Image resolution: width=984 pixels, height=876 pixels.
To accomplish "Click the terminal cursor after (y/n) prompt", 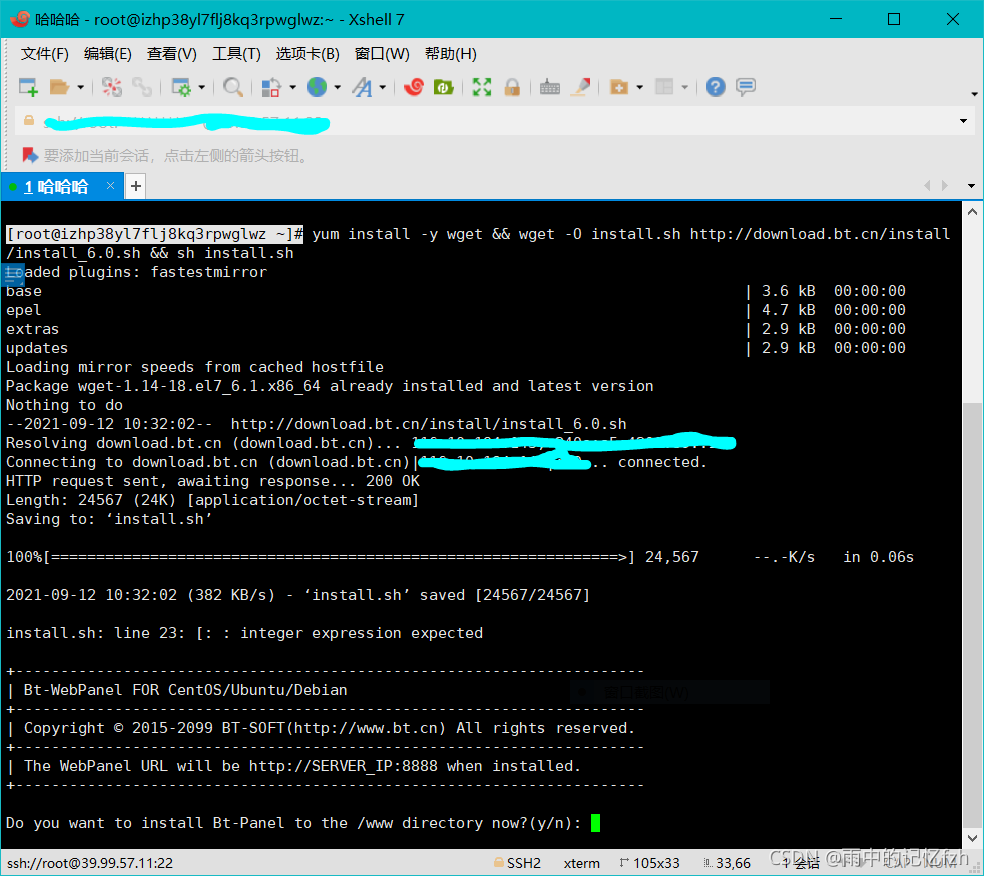I will click(595, 823).
